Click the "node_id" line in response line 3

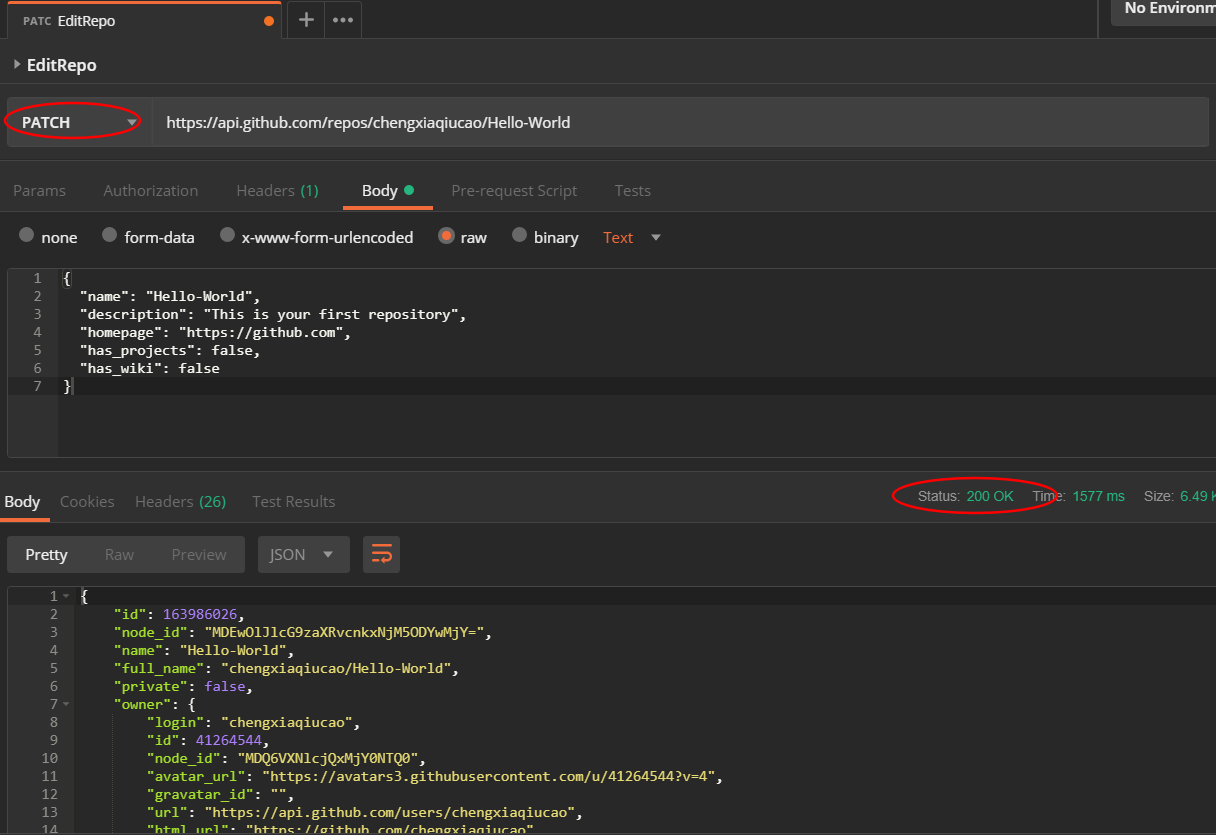[304, 632]
